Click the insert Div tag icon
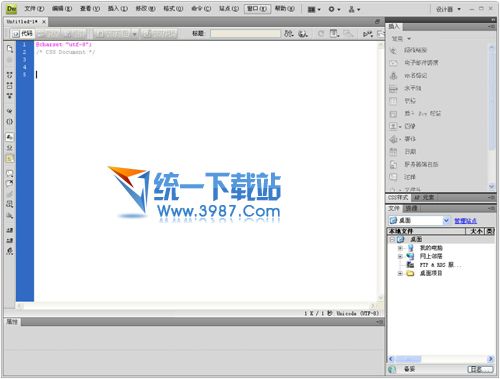This screenshot has height=379, width=500. tap(393, 114)
